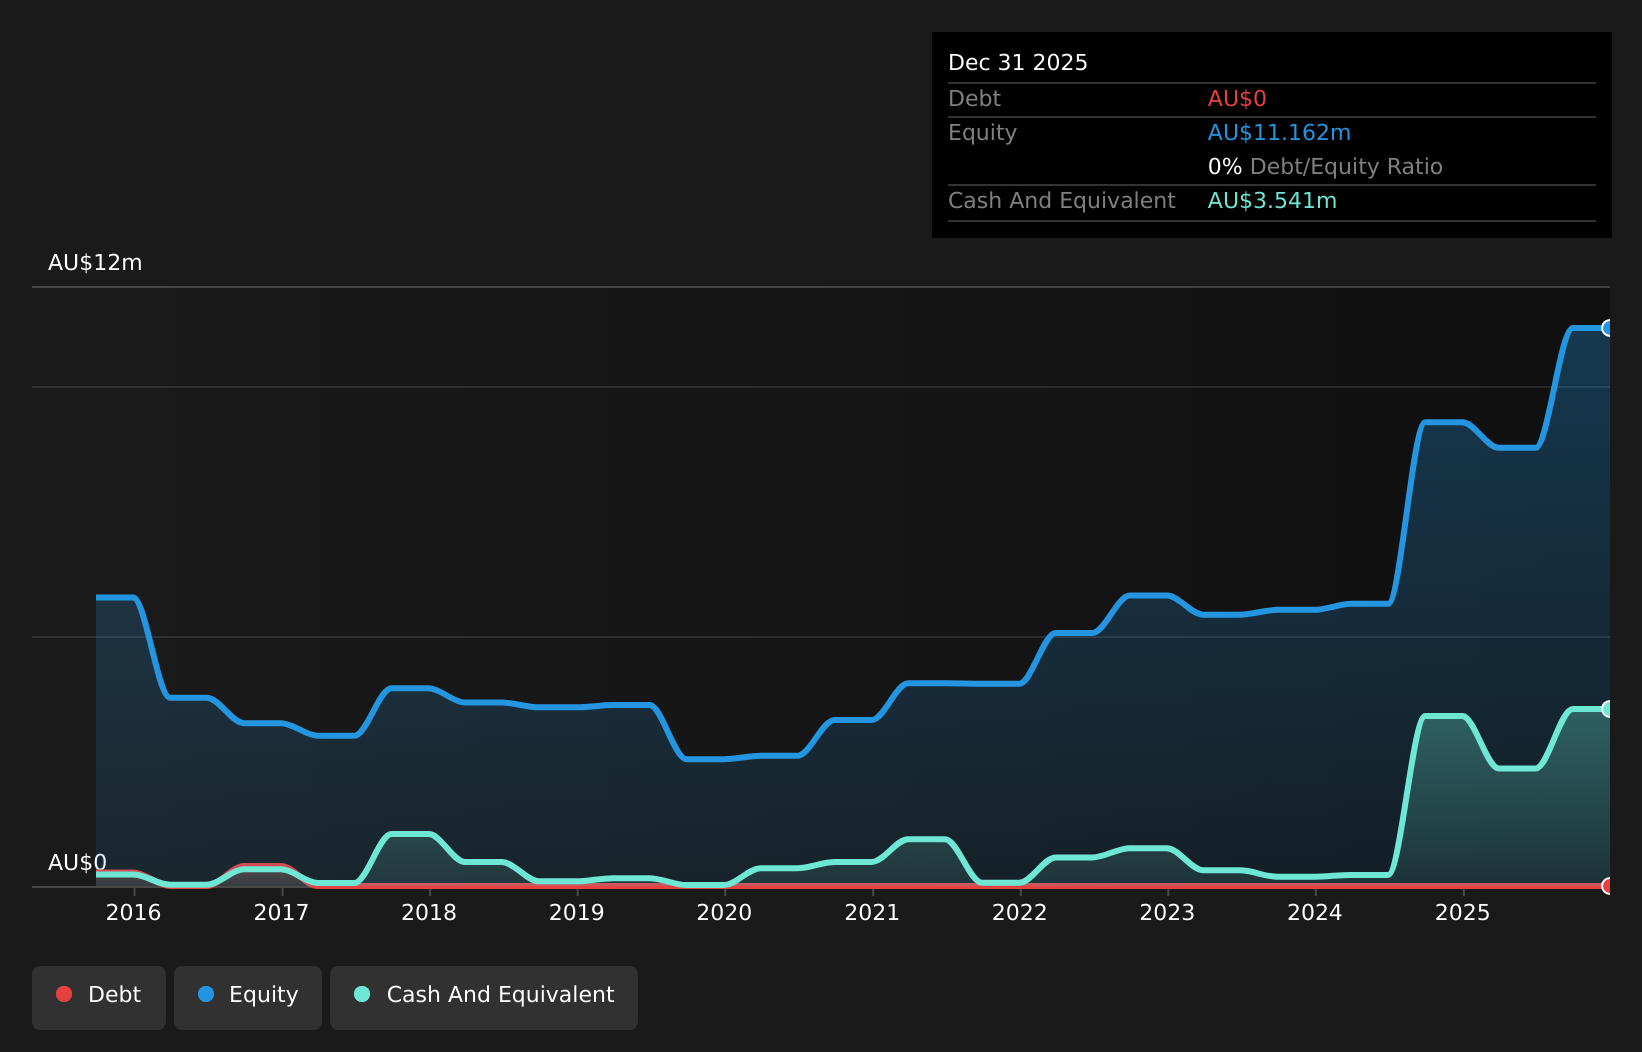
Task: Click the 2018 x-axis label
Action: [429, 912]
